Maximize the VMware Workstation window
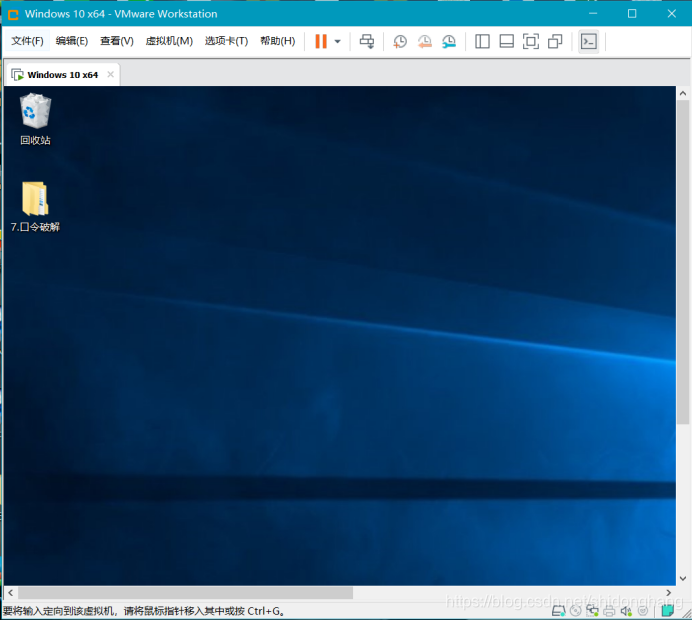Screen dimensions: 692x620 click(x=632, y=14)
